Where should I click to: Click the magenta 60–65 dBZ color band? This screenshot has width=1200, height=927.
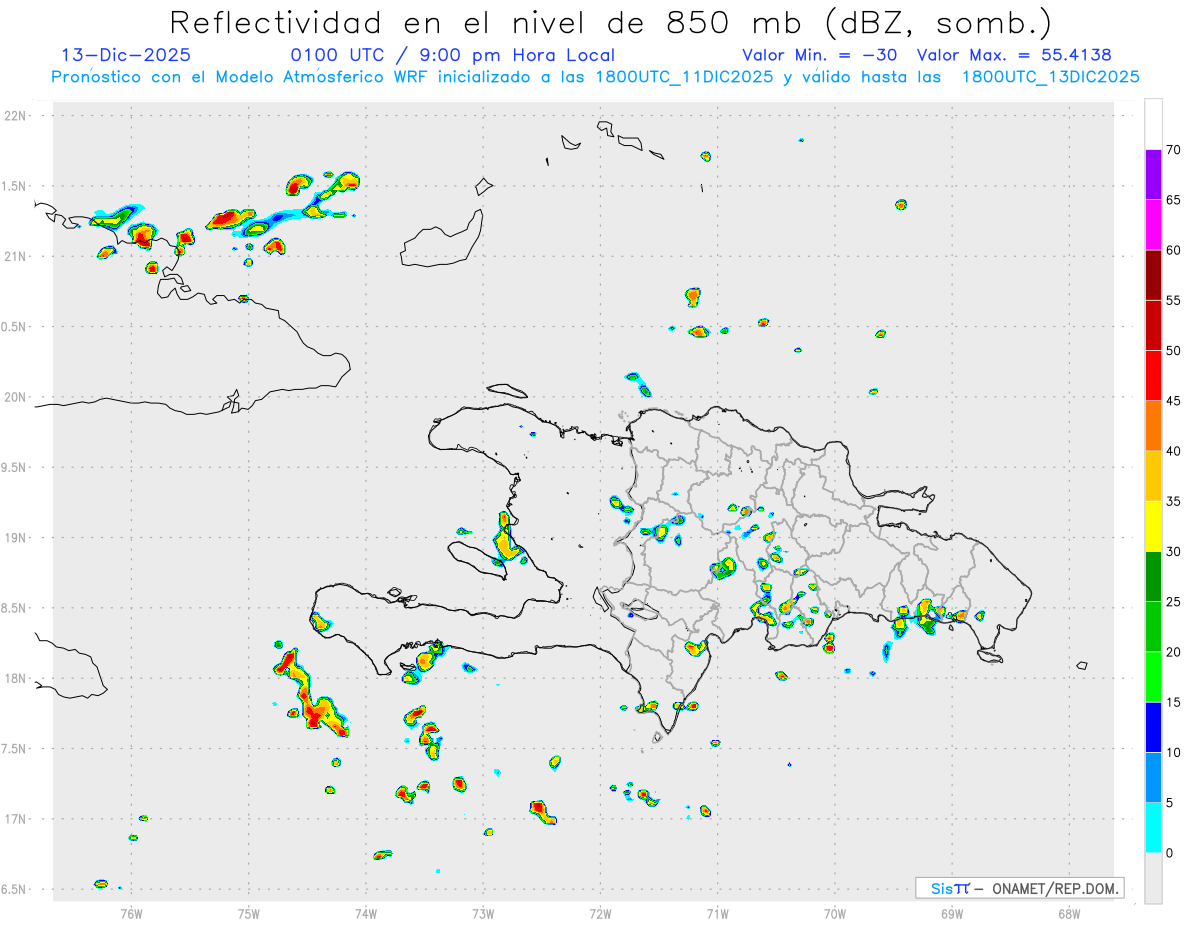[x=1153, y=225]
